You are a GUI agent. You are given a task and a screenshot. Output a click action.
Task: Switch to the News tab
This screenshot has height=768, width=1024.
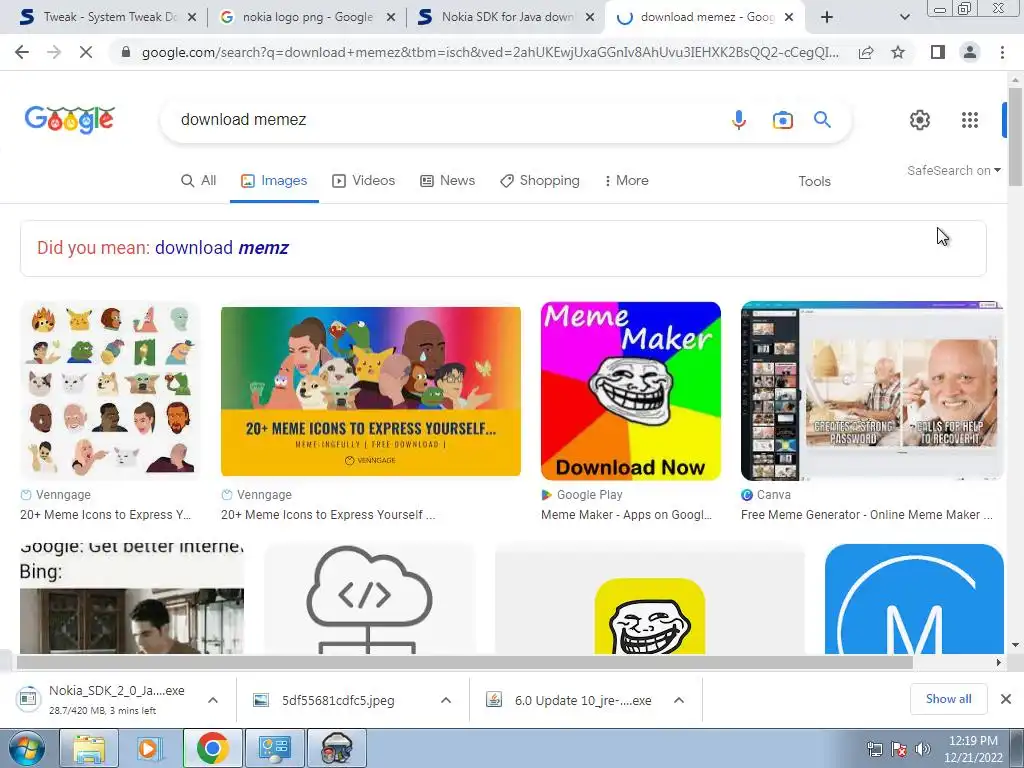tap(447, 181)
